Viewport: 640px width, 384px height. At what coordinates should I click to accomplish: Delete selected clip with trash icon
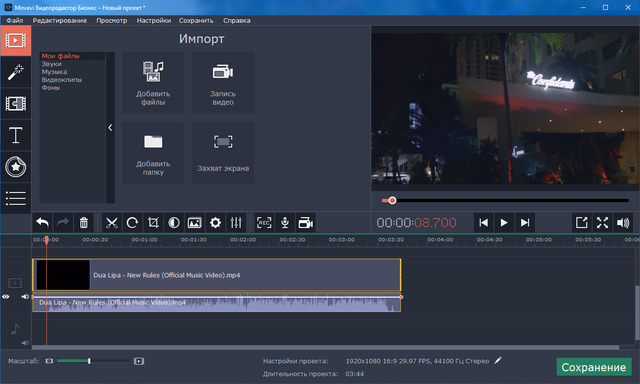point(84,223)
